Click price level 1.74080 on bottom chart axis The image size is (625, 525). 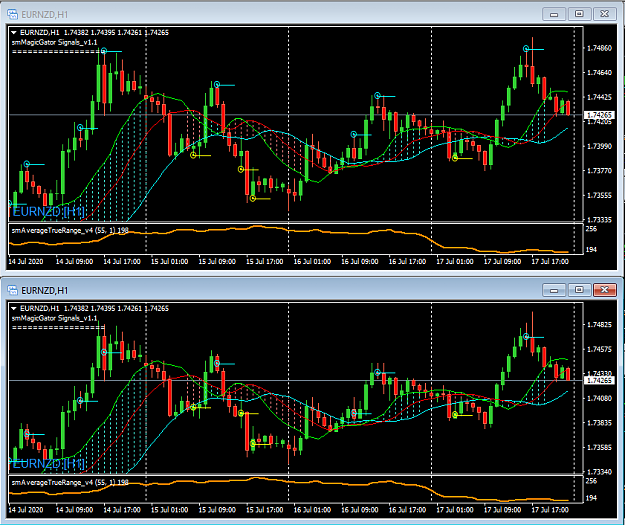coord(599,398)
